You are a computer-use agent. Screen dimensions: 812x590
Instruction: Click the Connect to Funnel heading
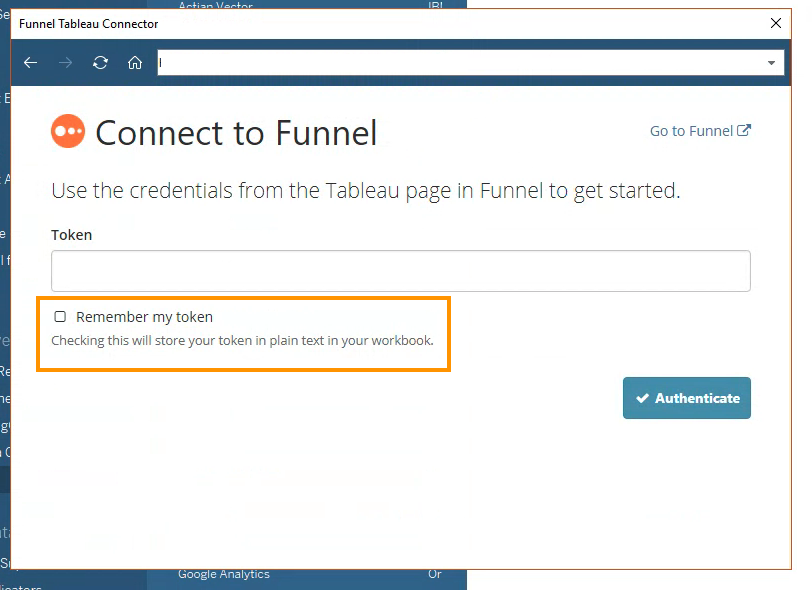click(236, 133)
